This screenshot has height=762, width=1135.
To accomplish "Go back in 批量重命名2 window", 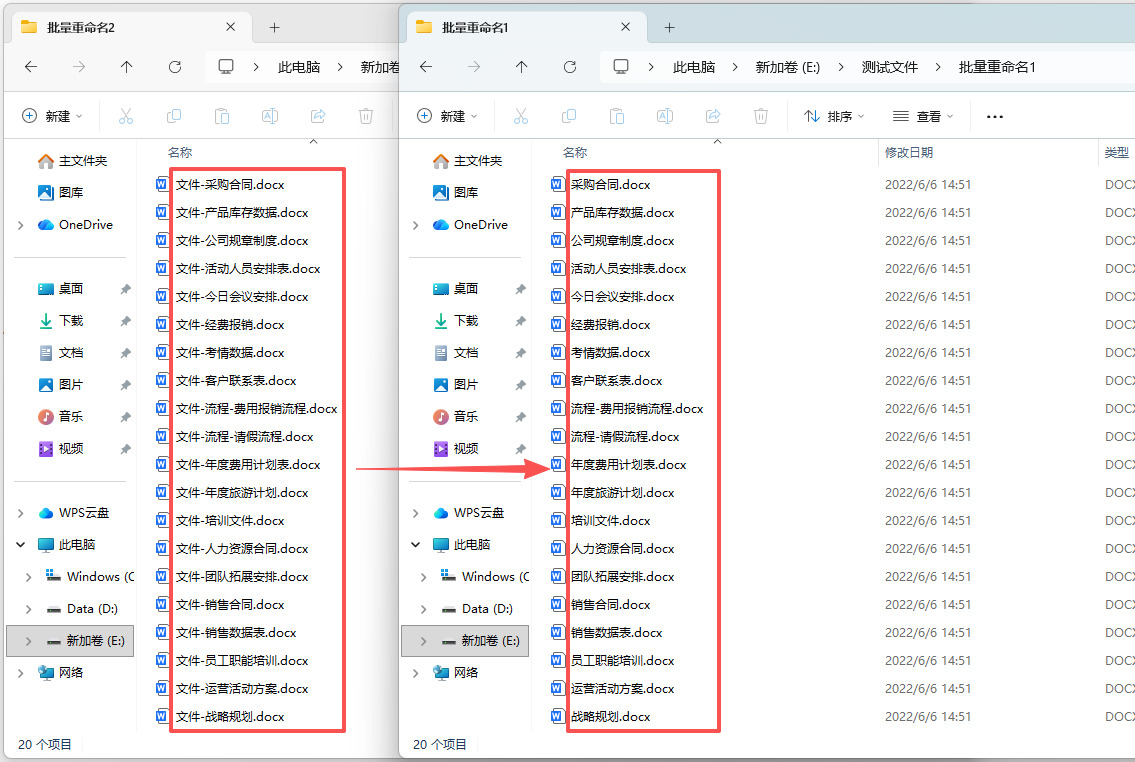I will [x=30, y=67].
